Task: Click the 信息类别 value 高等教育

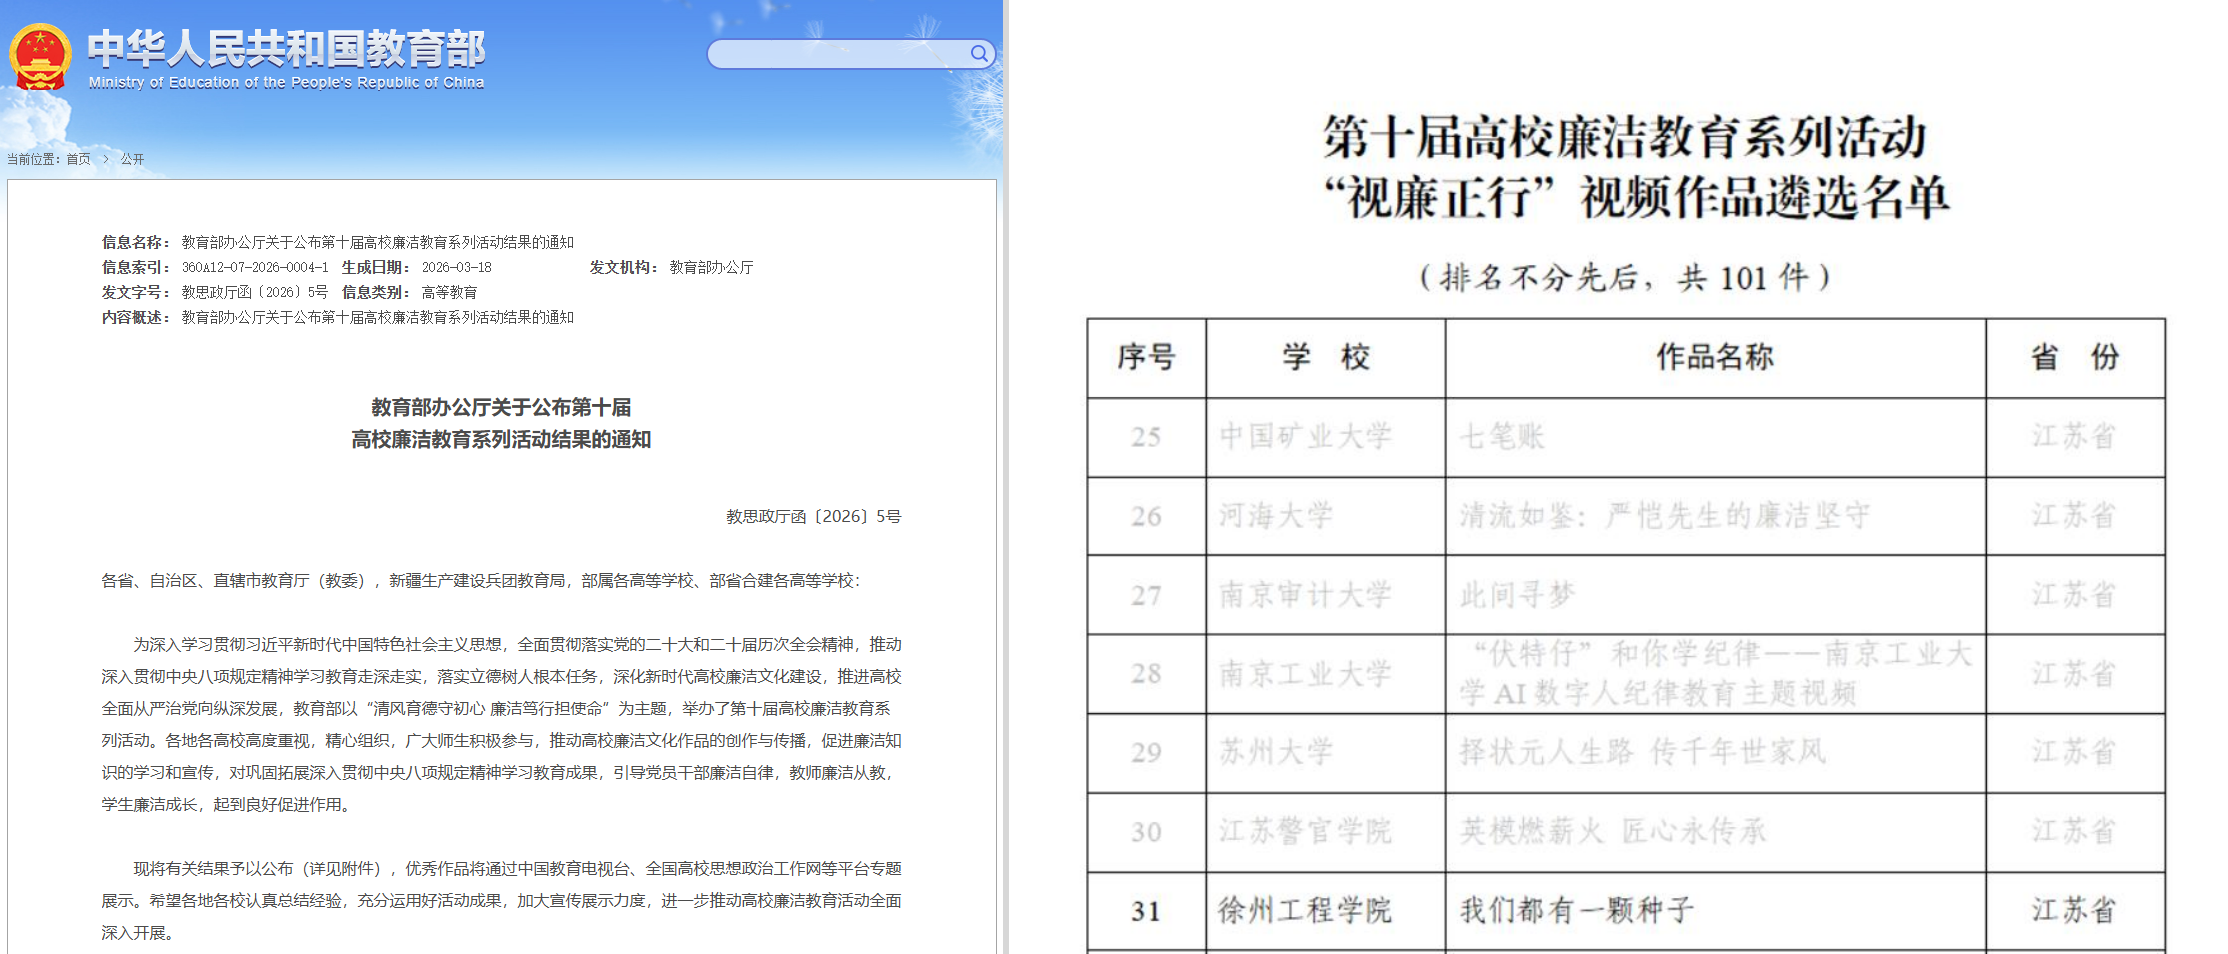Action: pos(449,292)
